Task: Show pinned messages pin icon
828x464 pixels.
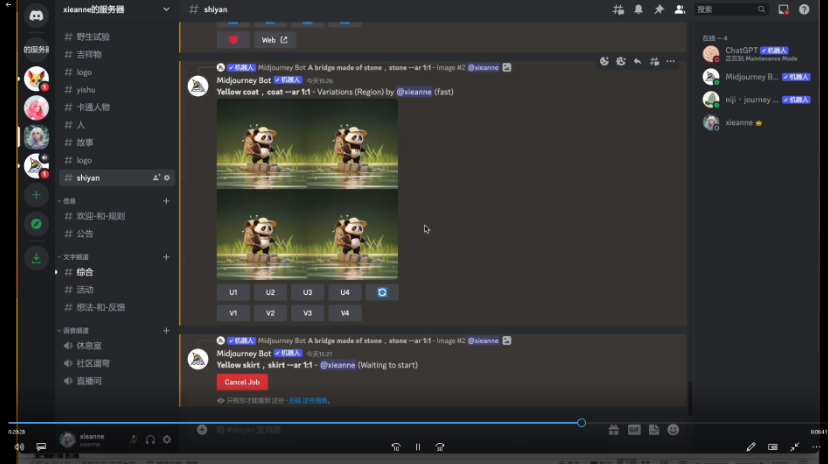Action: pos(659,10)
